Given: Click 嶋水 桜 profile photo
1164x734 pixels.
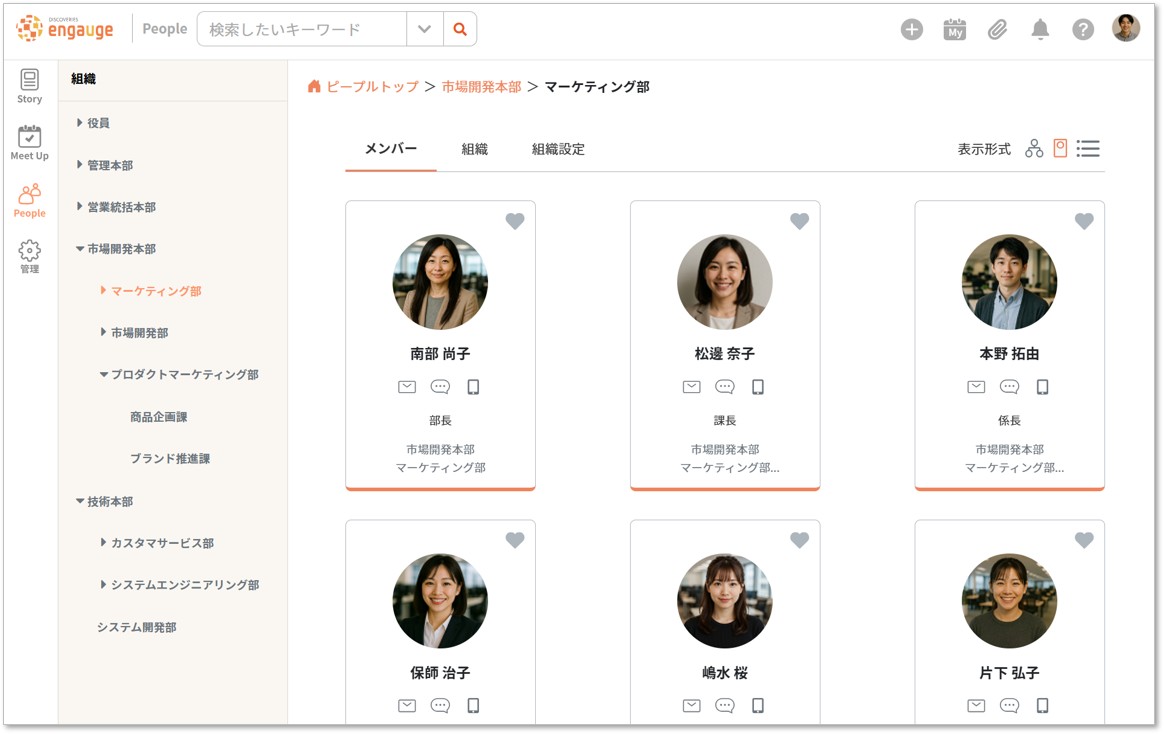Looking at the screenshot, I should point(725,600).
